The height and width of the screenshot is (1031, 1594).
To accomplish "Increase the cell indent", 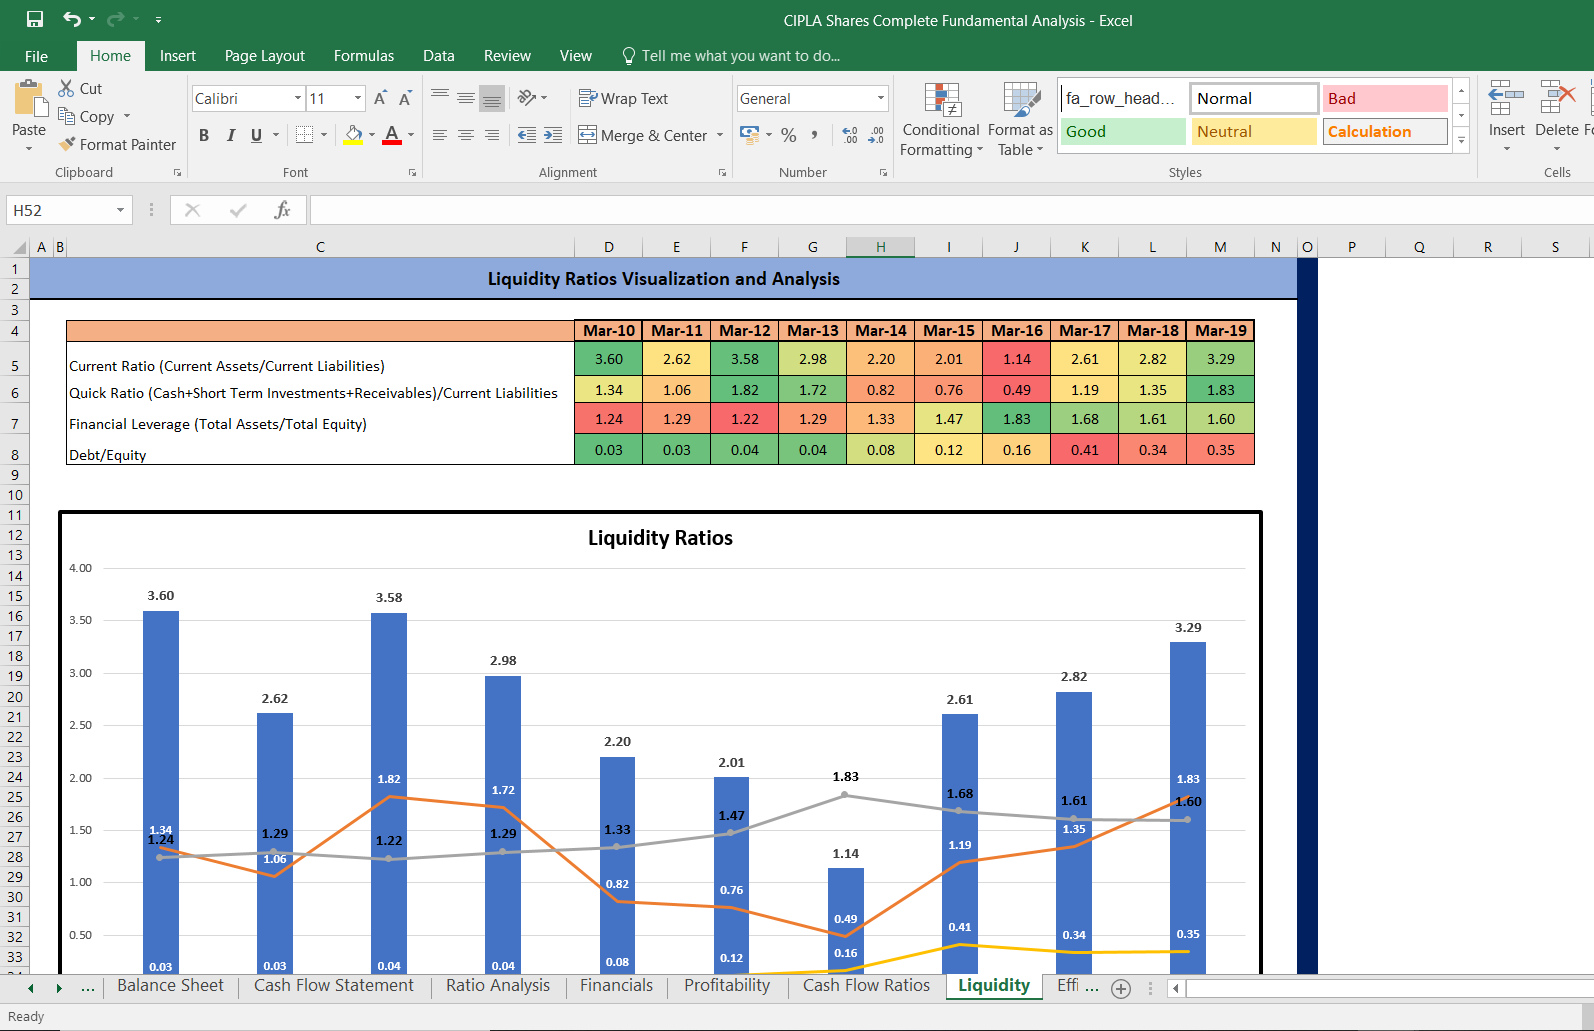I will click(x=553, y=135).
